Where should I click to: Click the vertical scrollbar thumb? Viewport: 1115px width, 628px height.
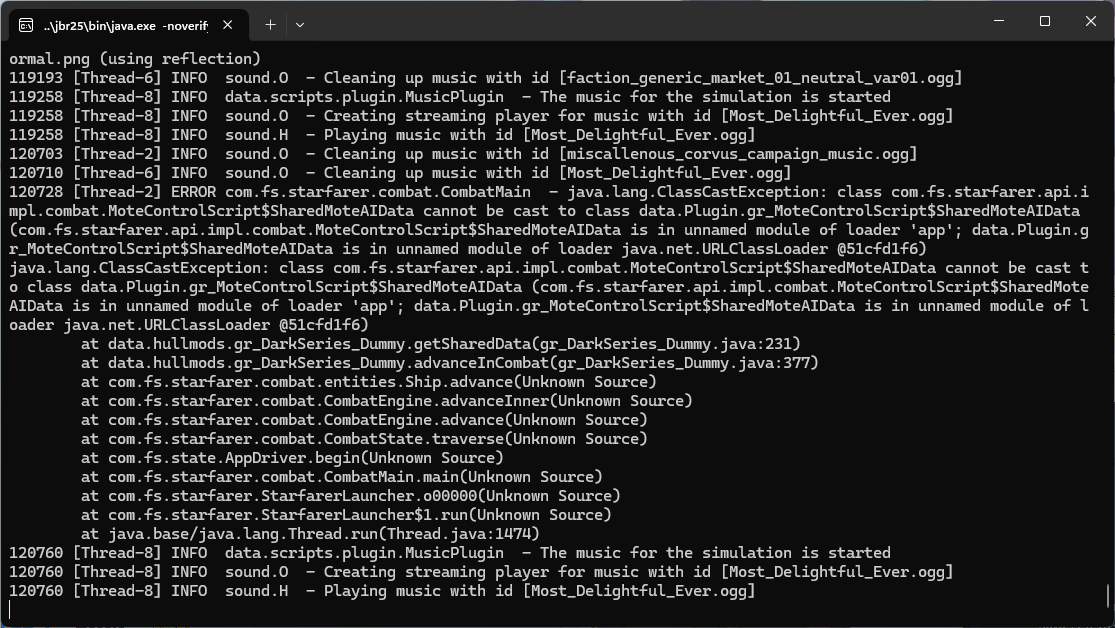point(1109,596)
